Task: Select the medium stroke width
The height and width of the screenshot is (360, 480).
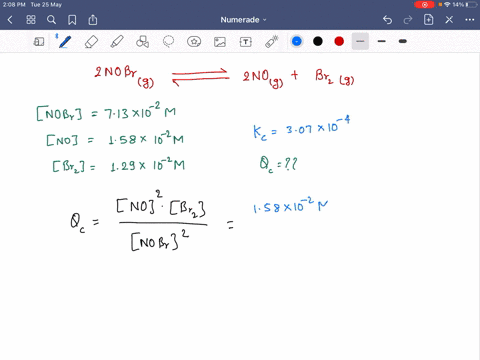Action: (382, 41)
